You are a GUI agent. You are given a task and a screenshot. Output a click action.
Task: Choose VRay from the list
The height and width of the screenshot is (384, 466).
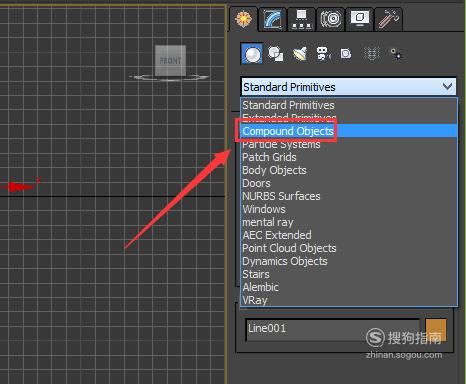tap(349, 300)
